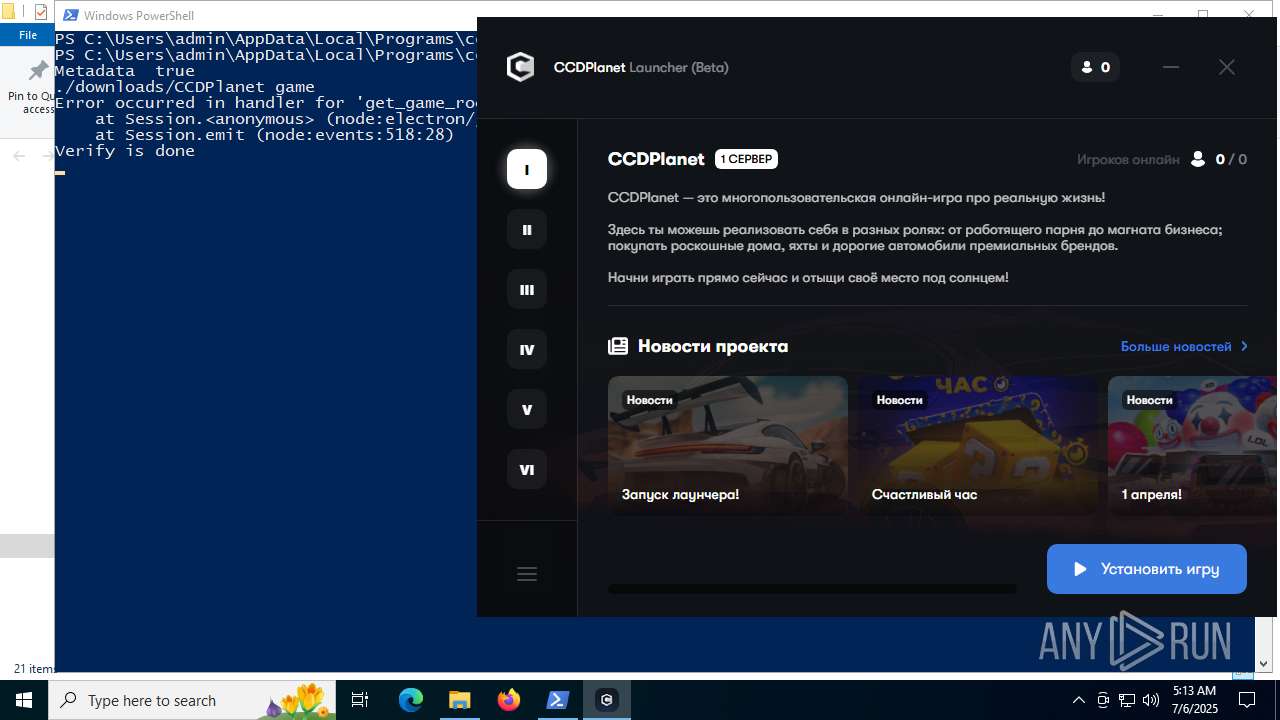Screen dimensions: 1280x720
Task: Open the 'Больше новостей' link
Action: [1184, 346]
